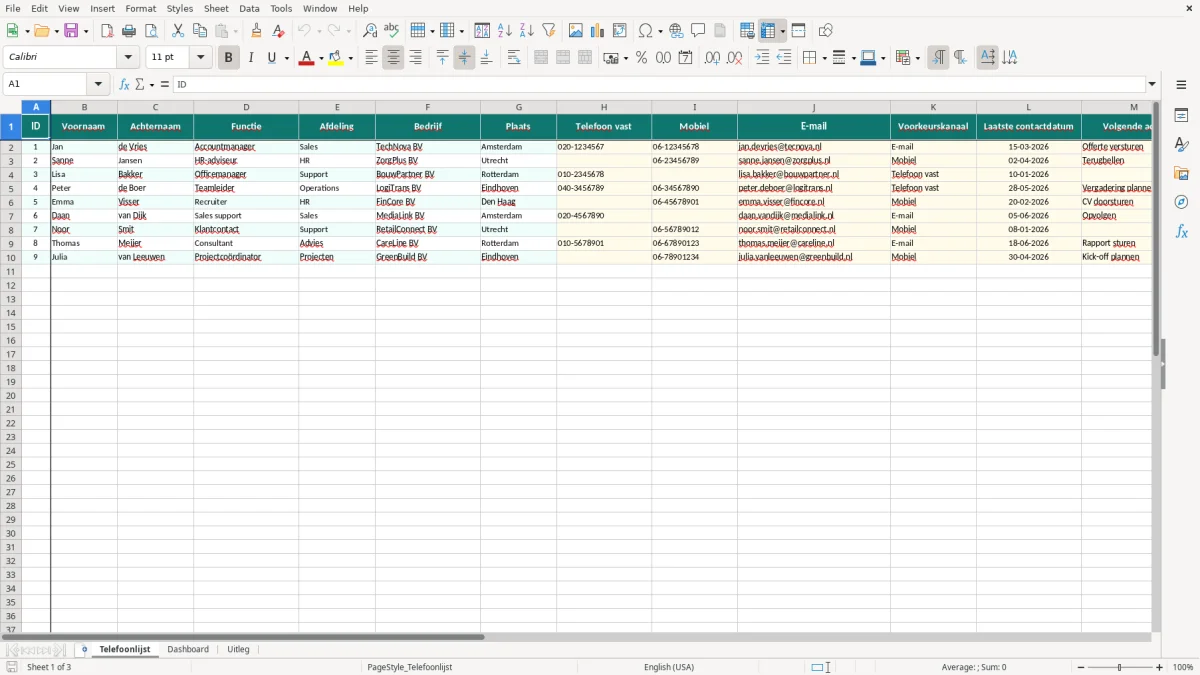Expand the Formula Bar arrow
Viewport: 1200px width, 675px height.
(1152, 84)
